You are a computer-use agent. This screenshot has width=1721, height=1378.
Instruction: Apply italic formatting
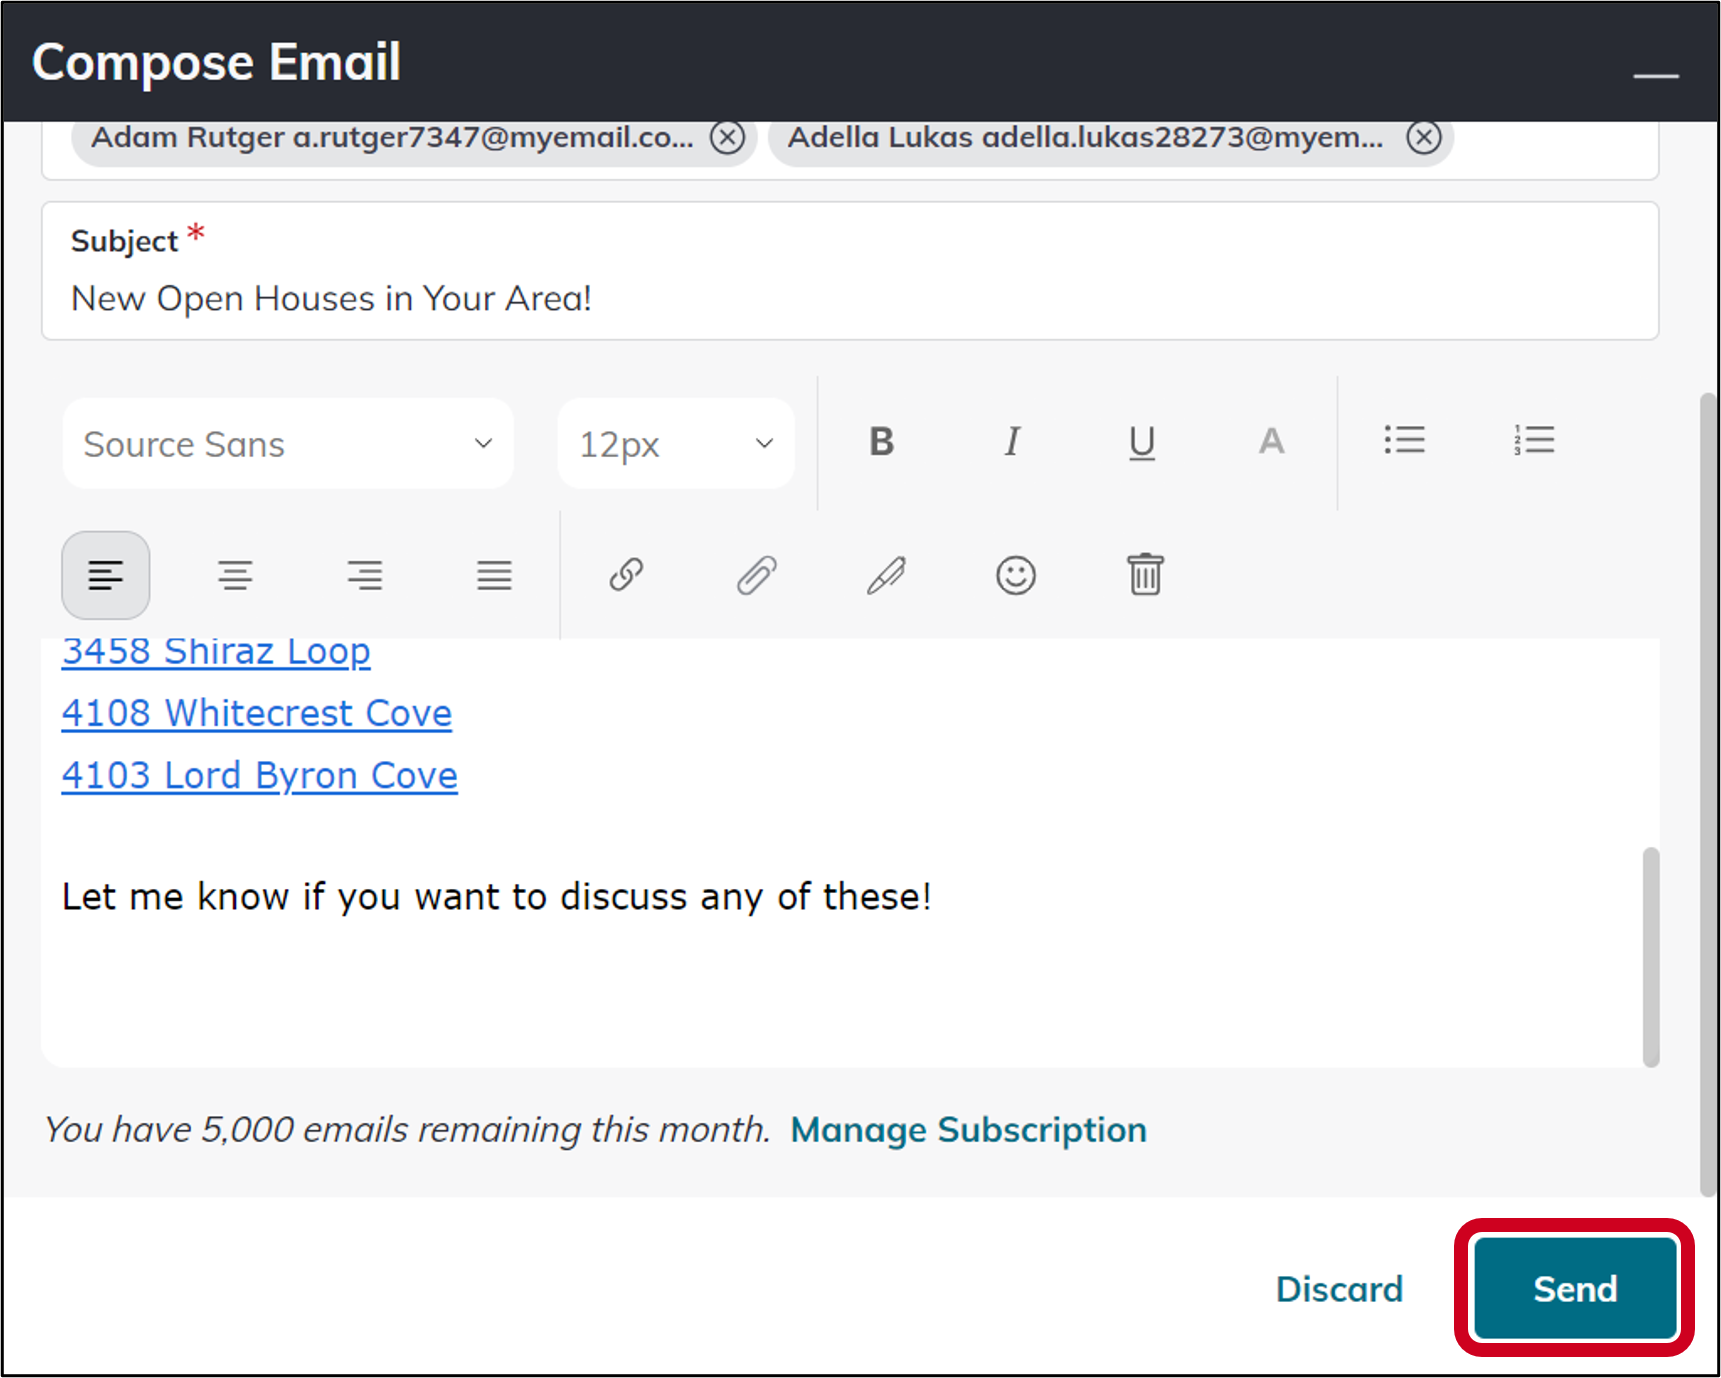pyautogui.click(x=1011, y=442)
